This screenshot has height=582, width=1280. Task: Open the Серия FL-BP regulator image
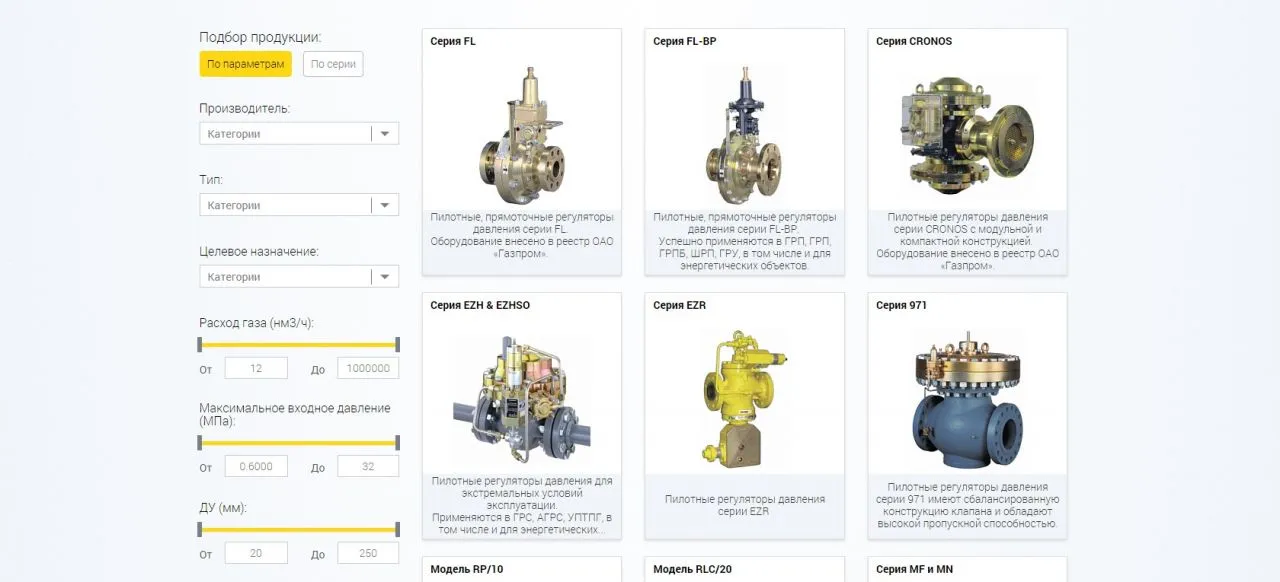tap(745, 136)
